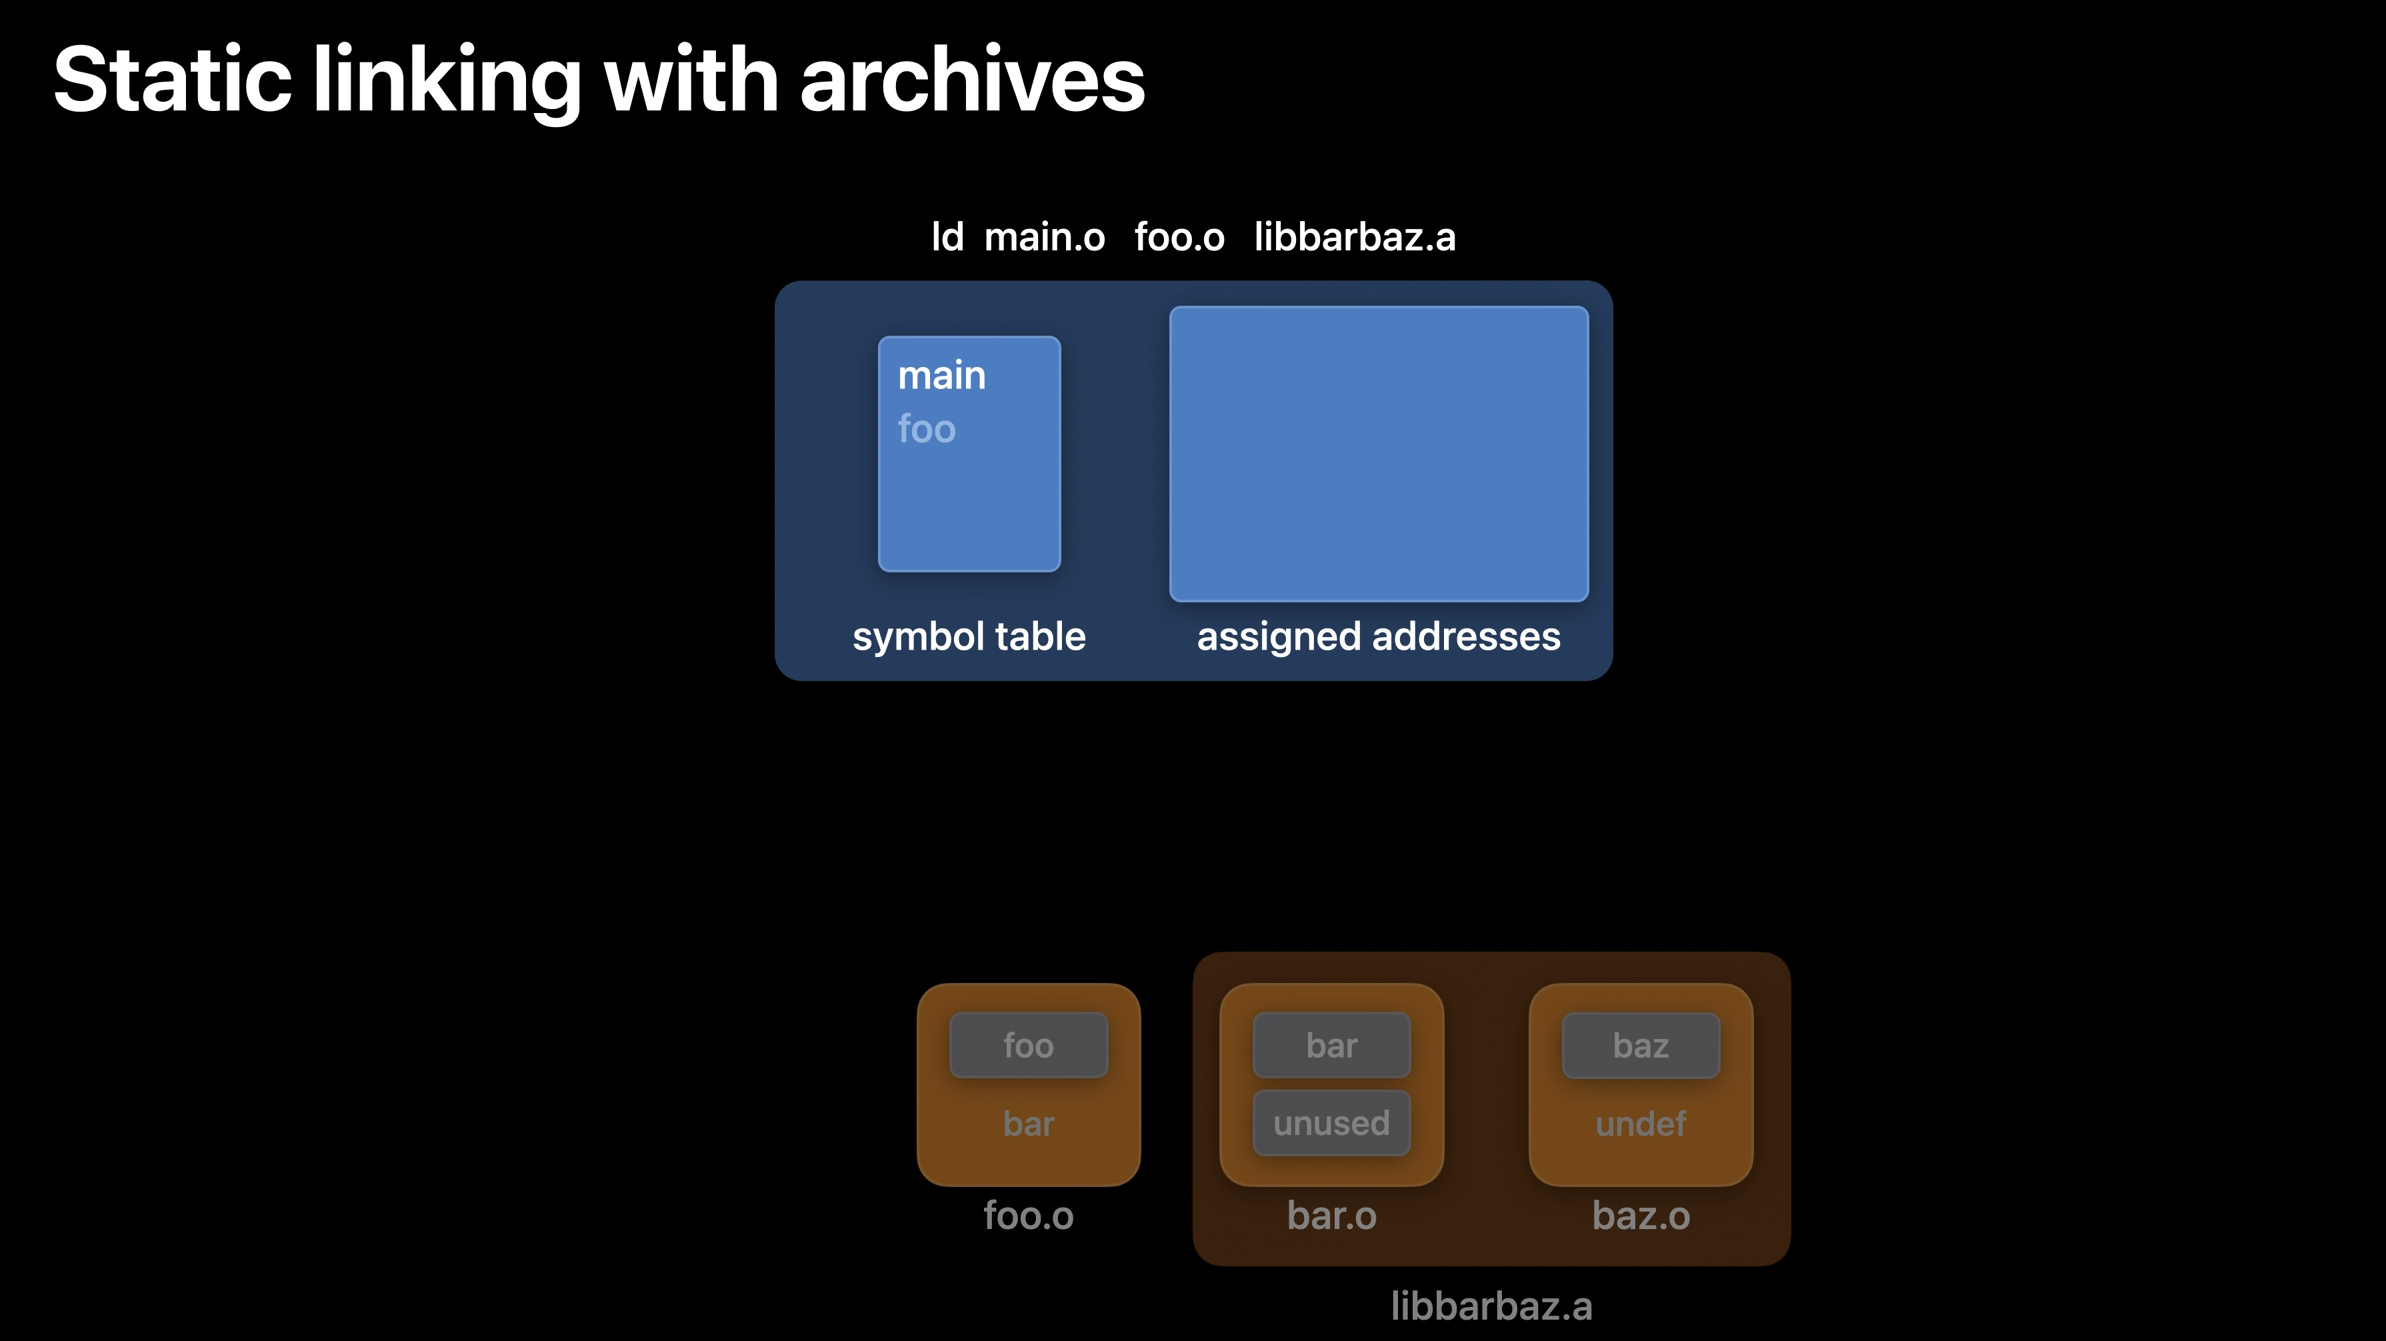Screen dimensions: 2386x1341
Task: Click the 'libbarbaz.a' archive label at bottom
Action: (x=1491, y=1306)
